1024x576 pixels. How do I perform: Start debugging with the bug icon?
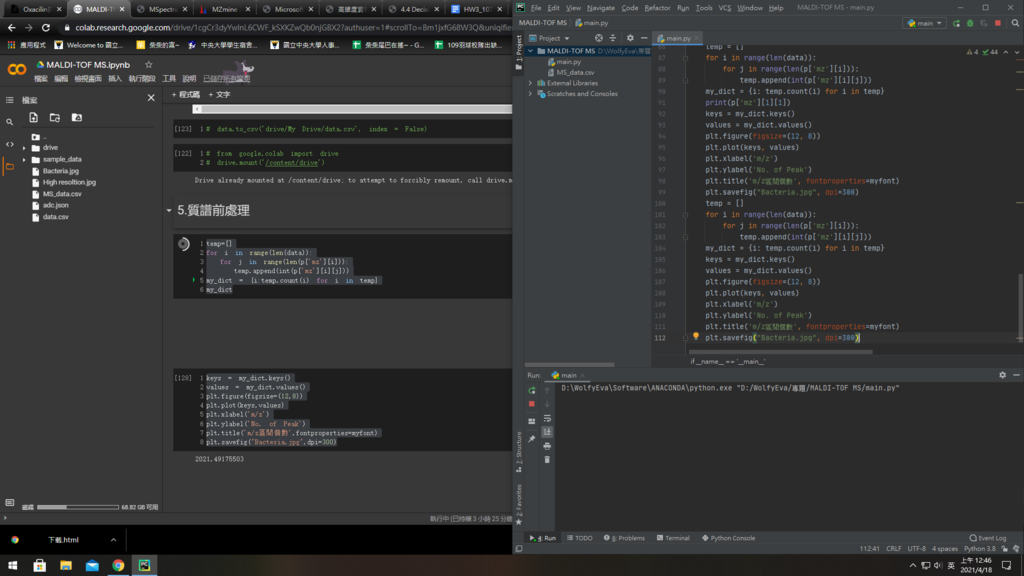coord(970,24)
